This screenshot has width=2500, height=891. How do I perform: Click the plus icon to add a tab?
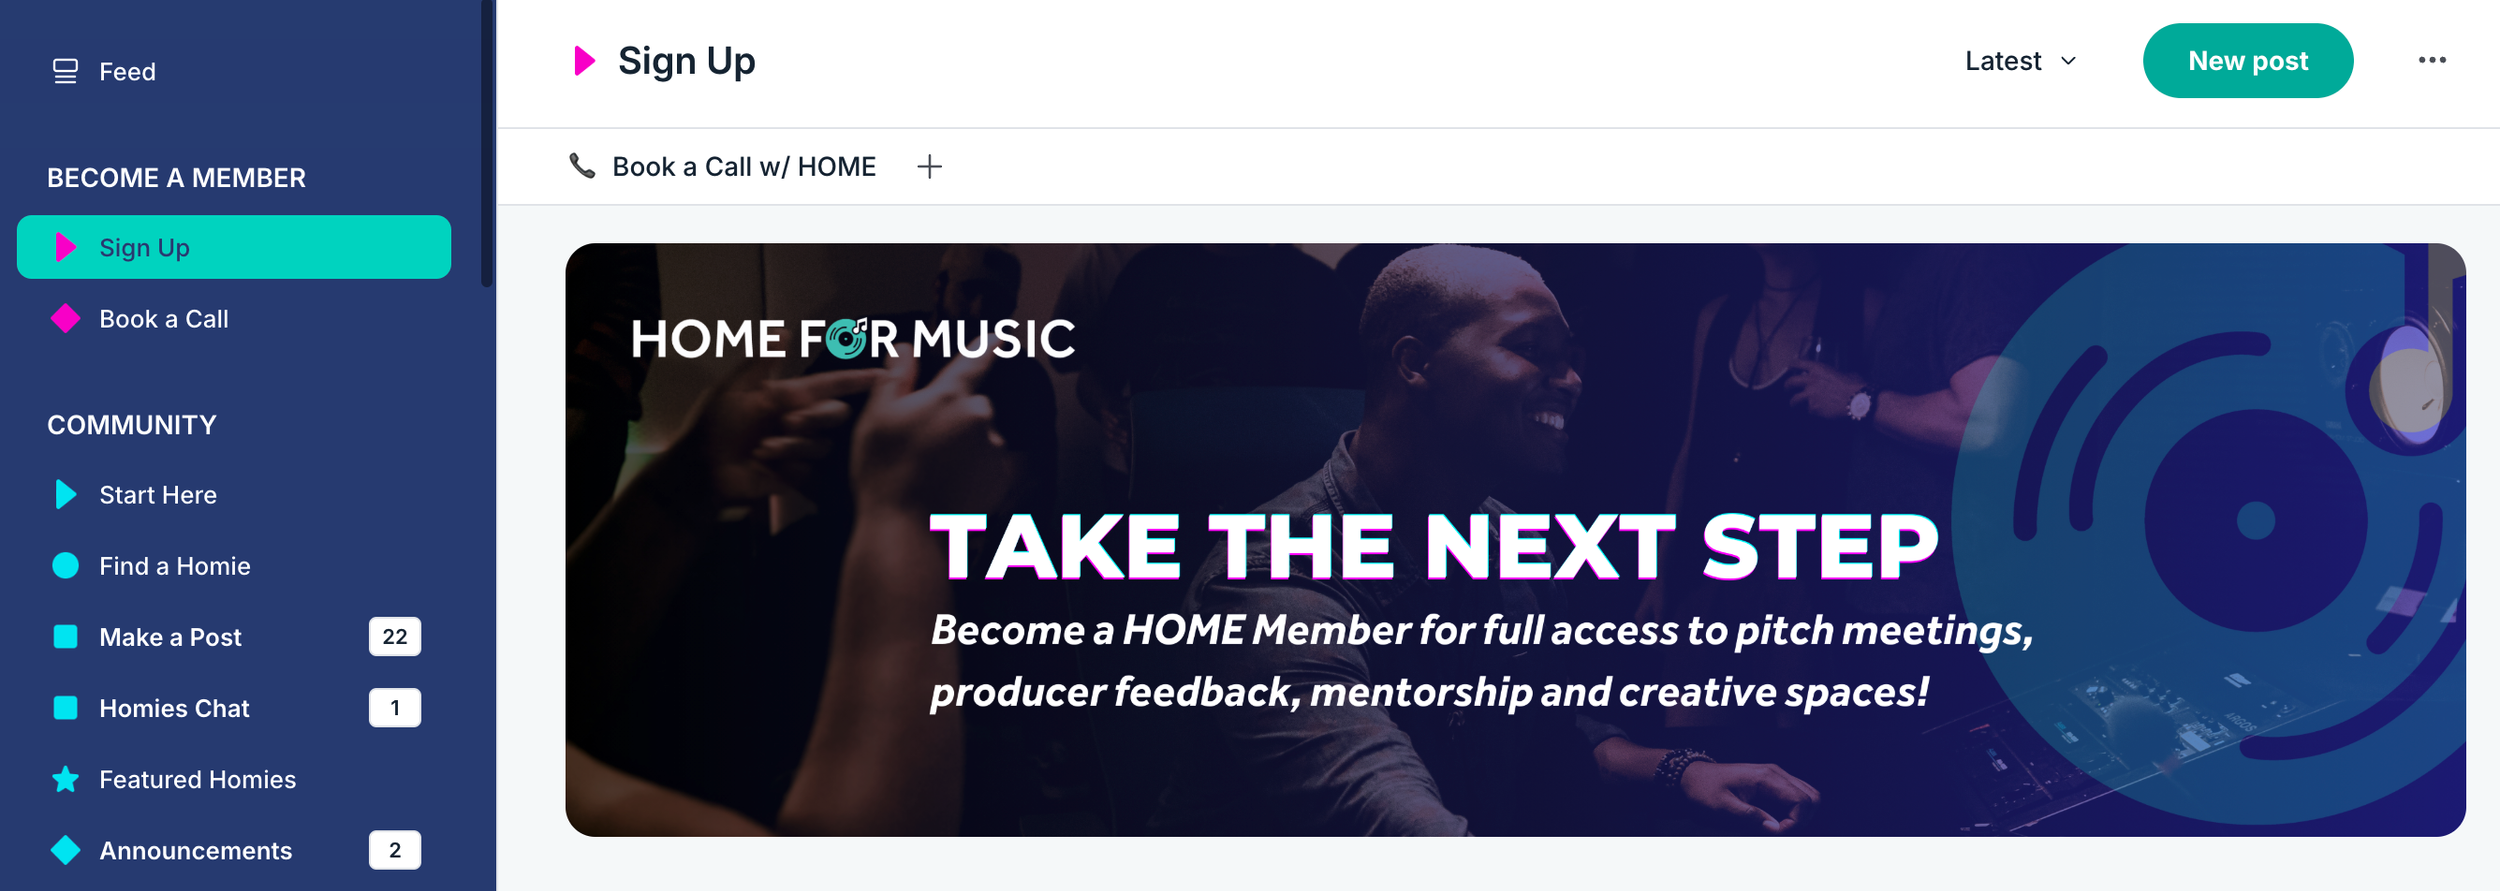point(929,166)
